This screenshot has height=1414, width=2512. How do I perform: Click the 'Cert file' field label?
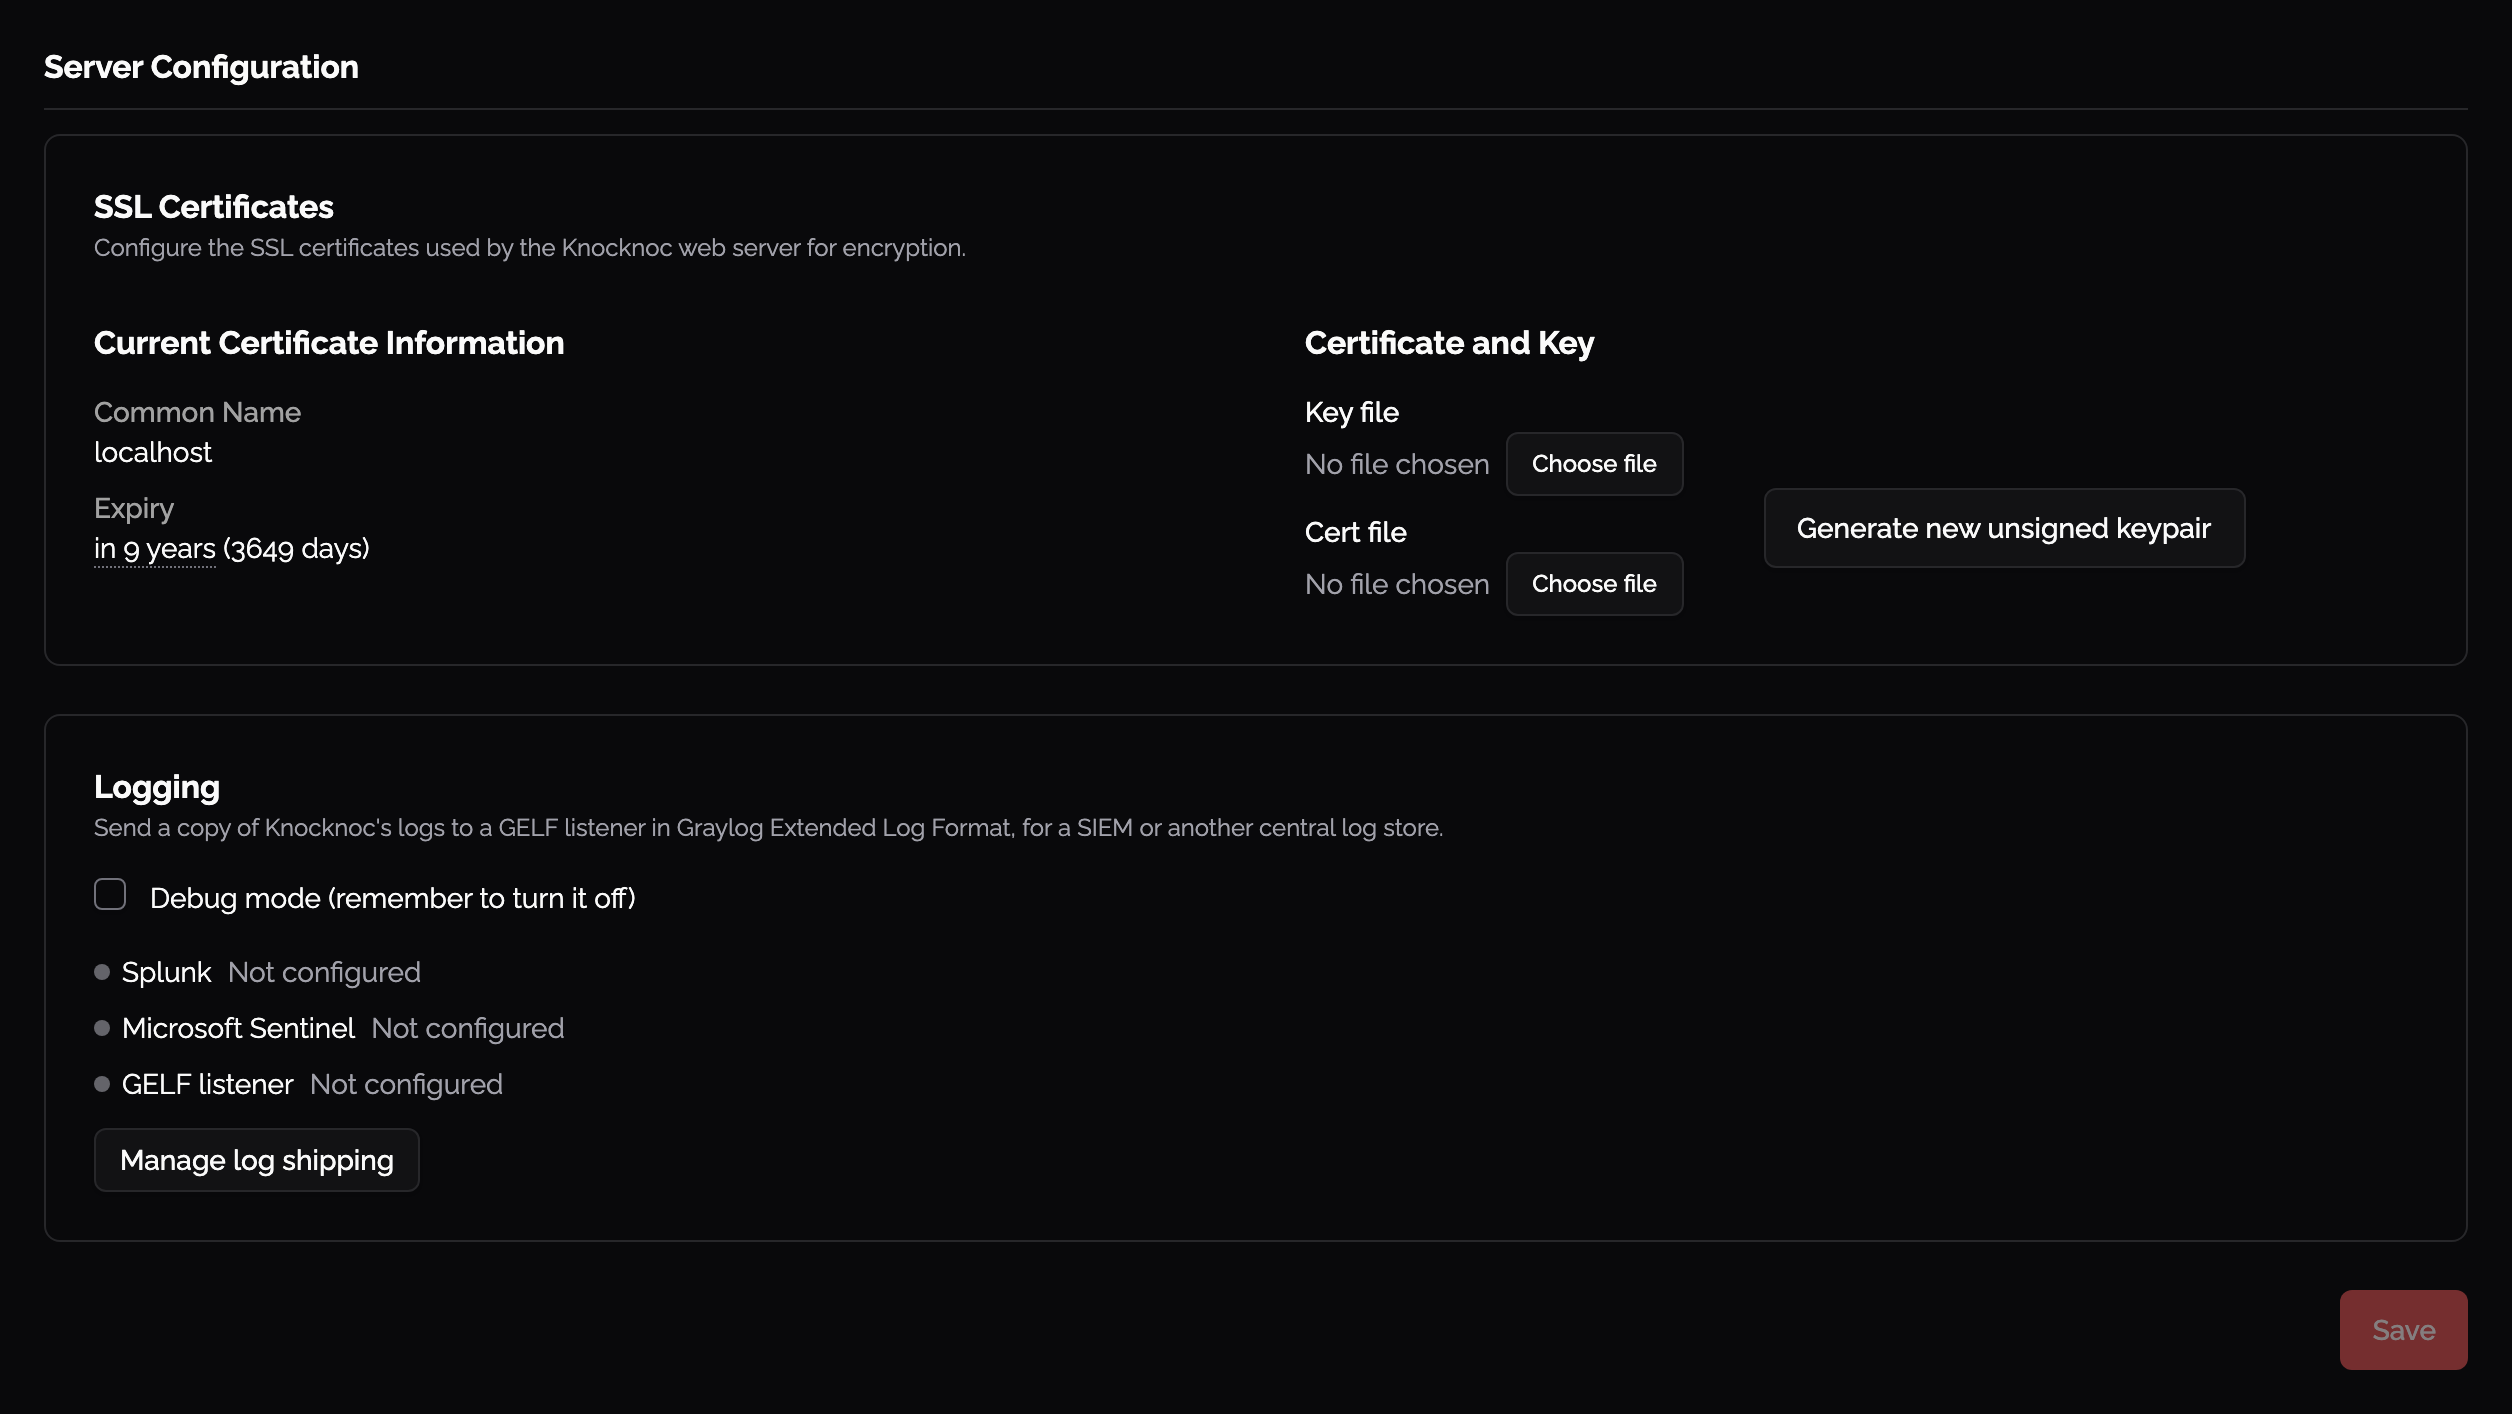[1356, 532]
